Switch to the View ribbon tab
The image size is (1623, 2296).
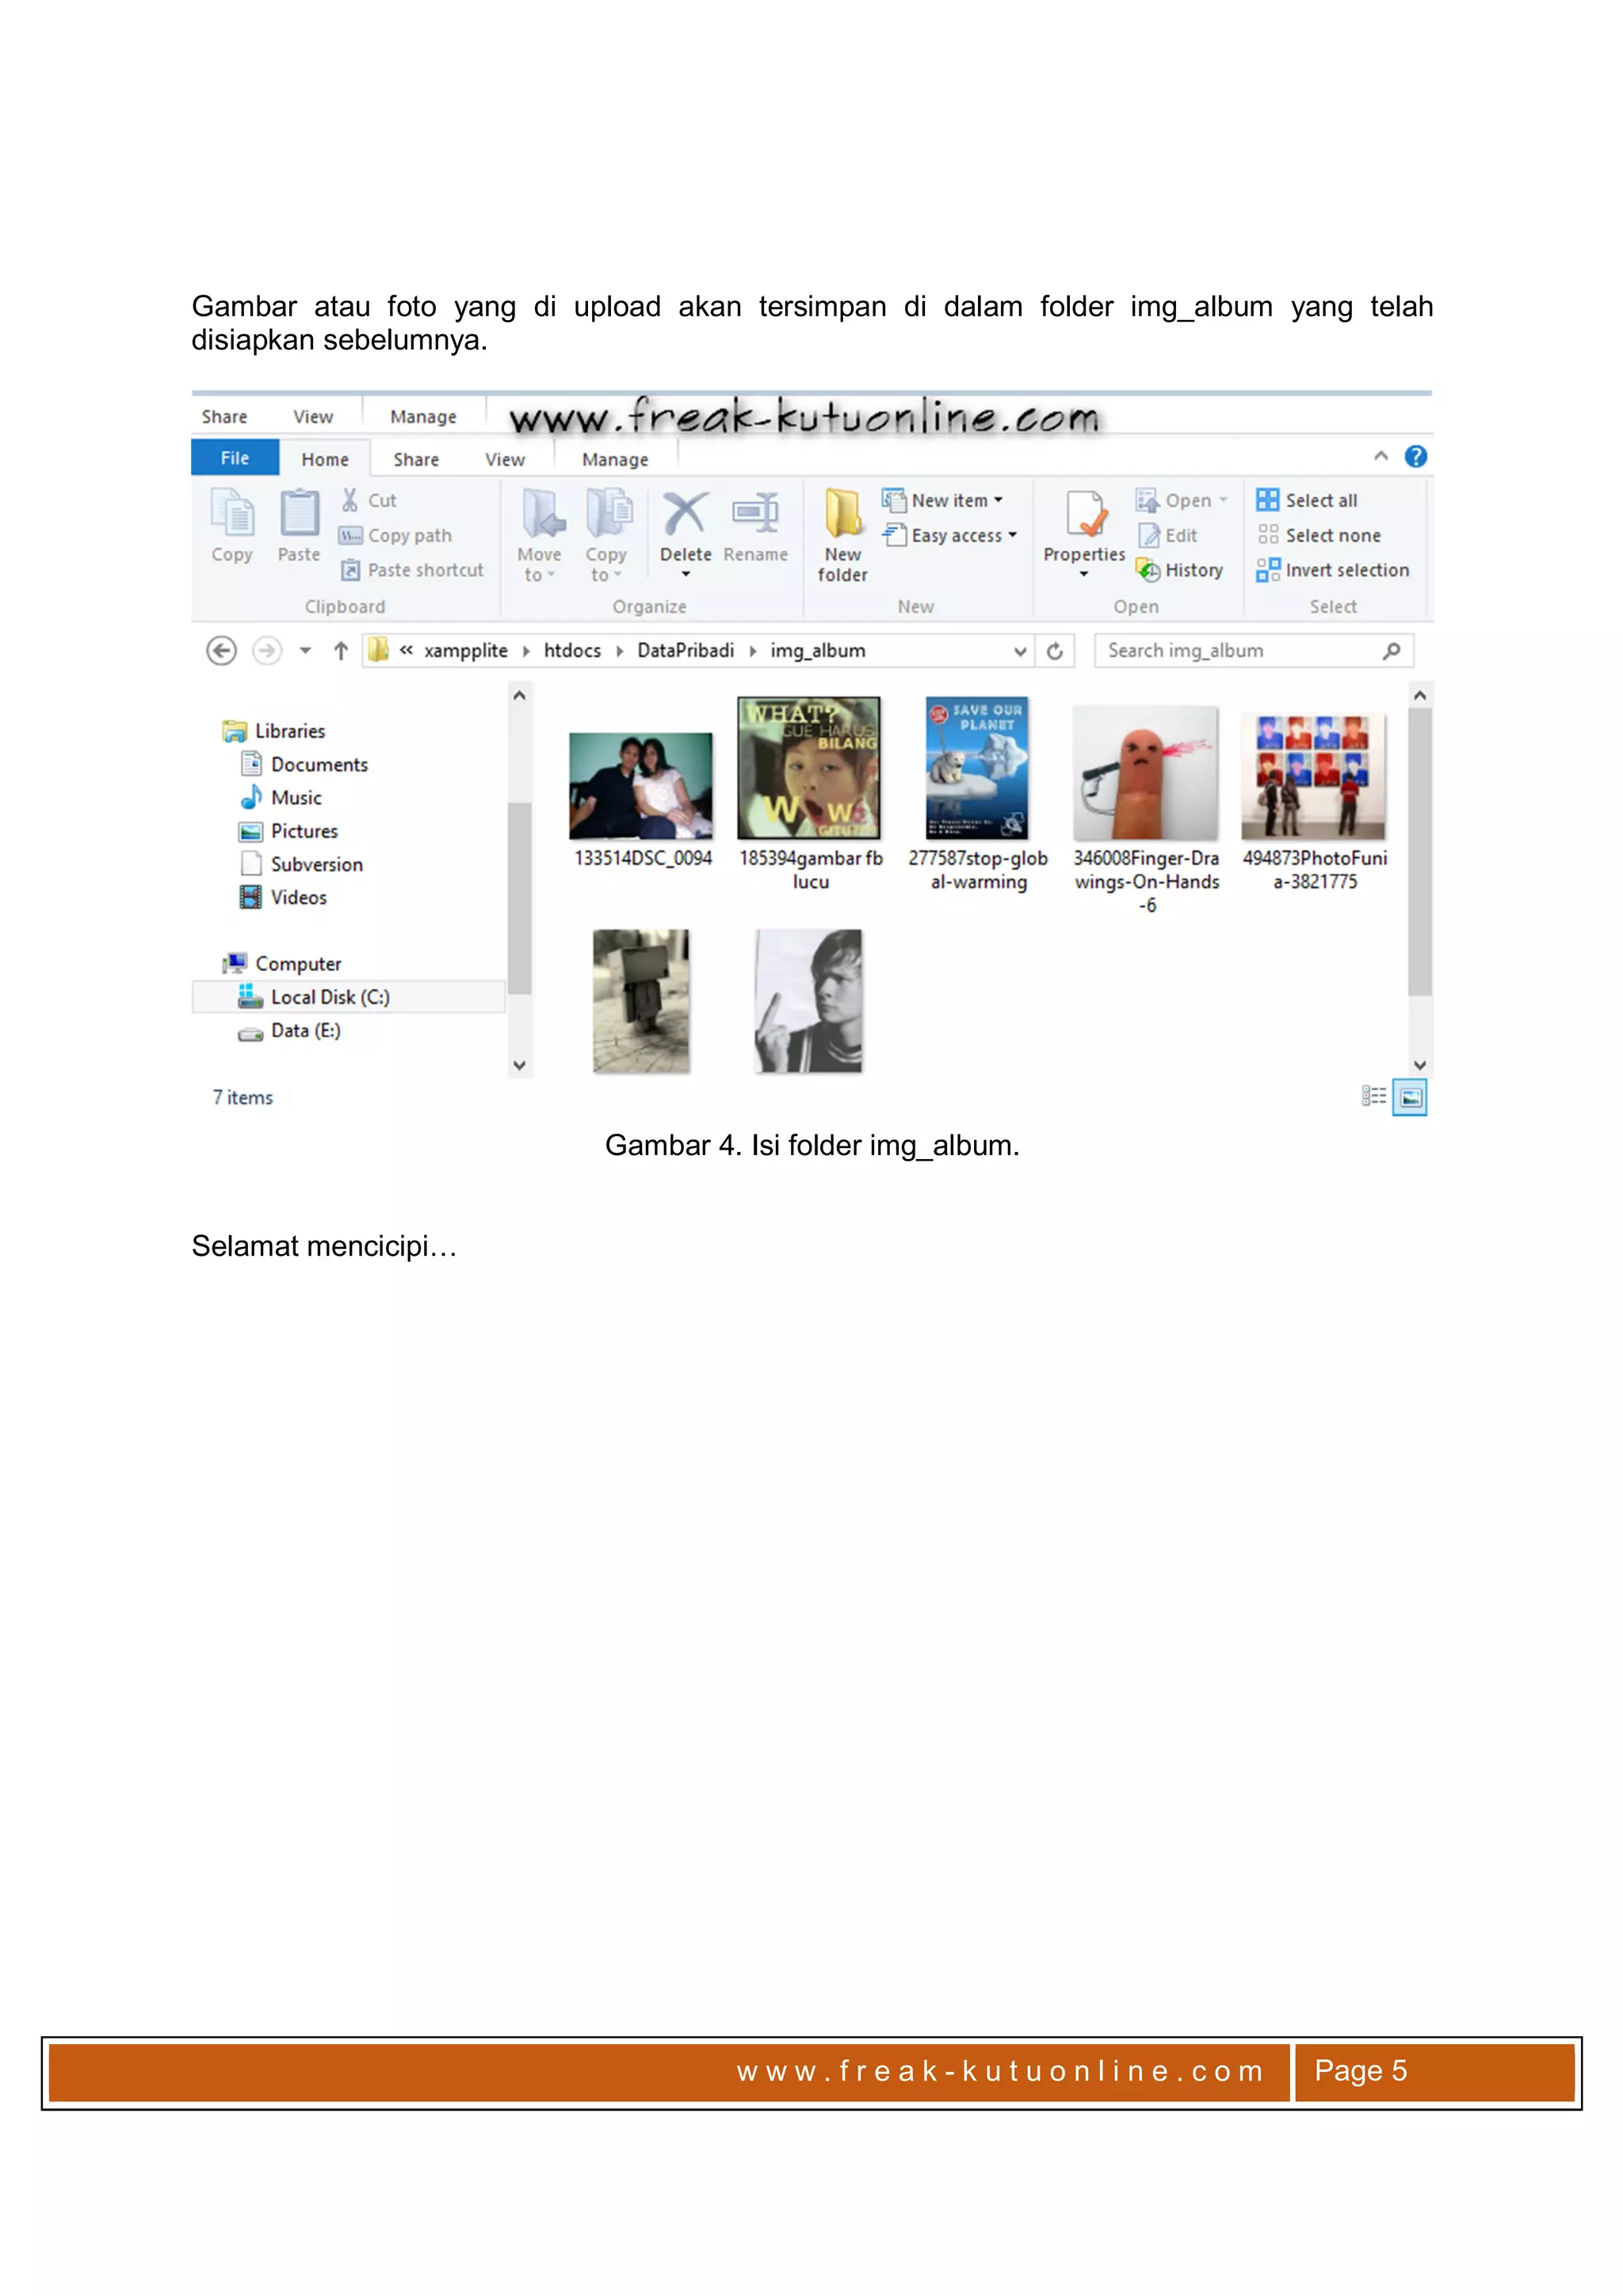click(x=504, y=460)
